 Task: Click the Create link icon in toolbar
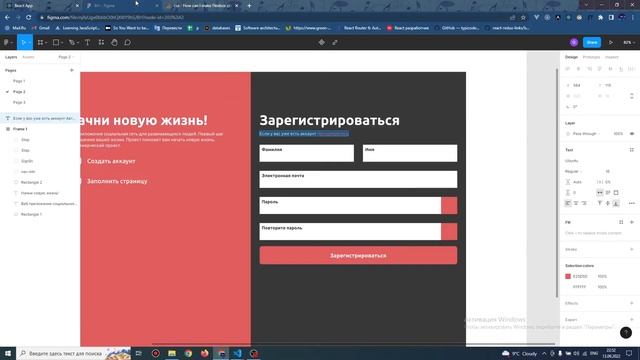tap(335, 42)
